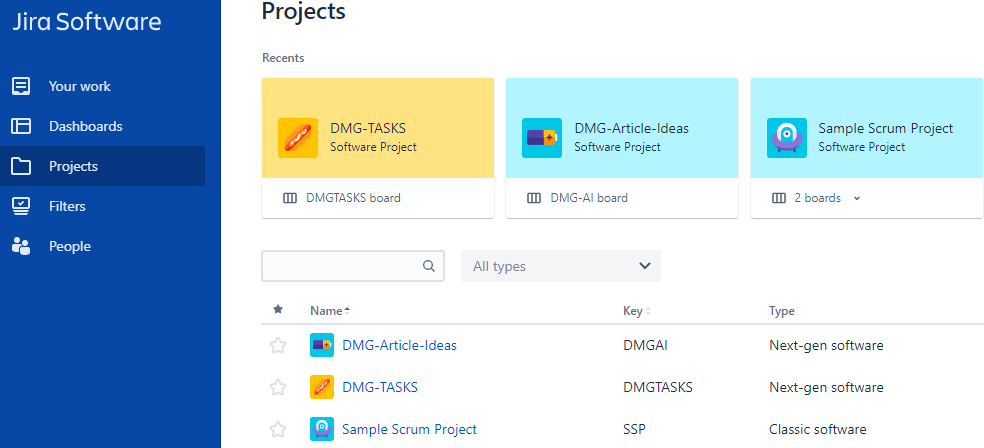This screenshot has width=984, height=448.
Task: Click the SSP key cell
Action: 634,429
